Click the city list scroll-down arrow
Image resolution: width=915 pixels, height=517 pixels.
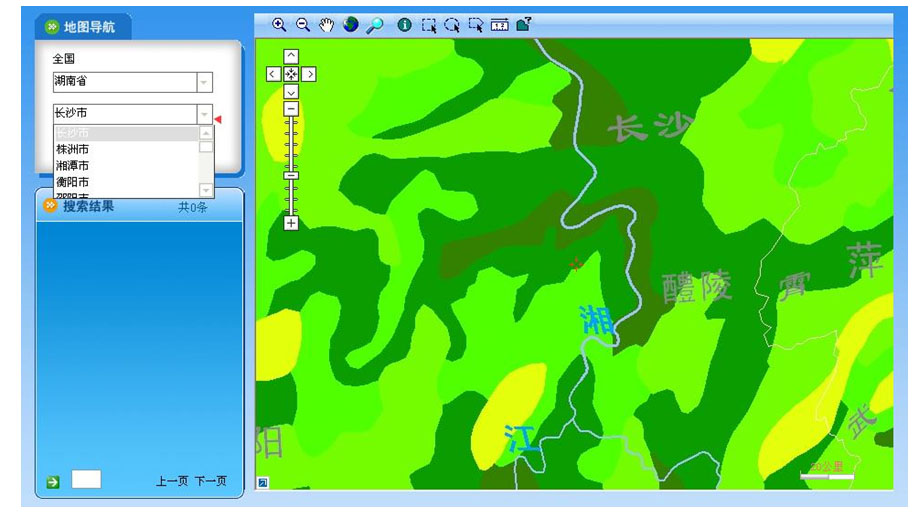tap(206, 190)
